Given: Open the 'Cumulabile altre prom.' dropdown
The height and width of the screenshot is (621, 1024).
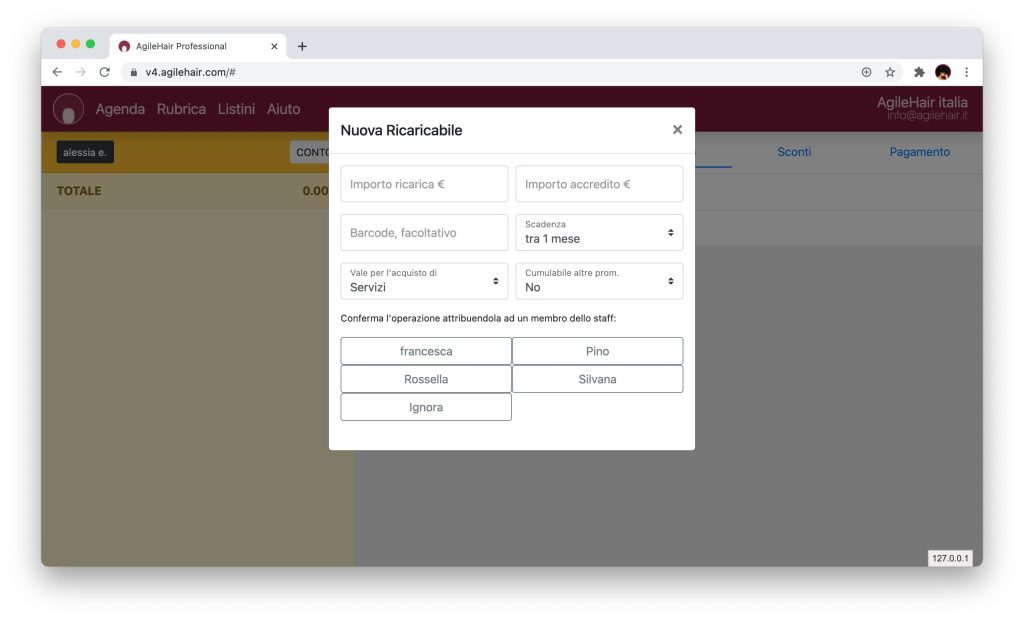Looking at the screenshot, I should point(599,281).
